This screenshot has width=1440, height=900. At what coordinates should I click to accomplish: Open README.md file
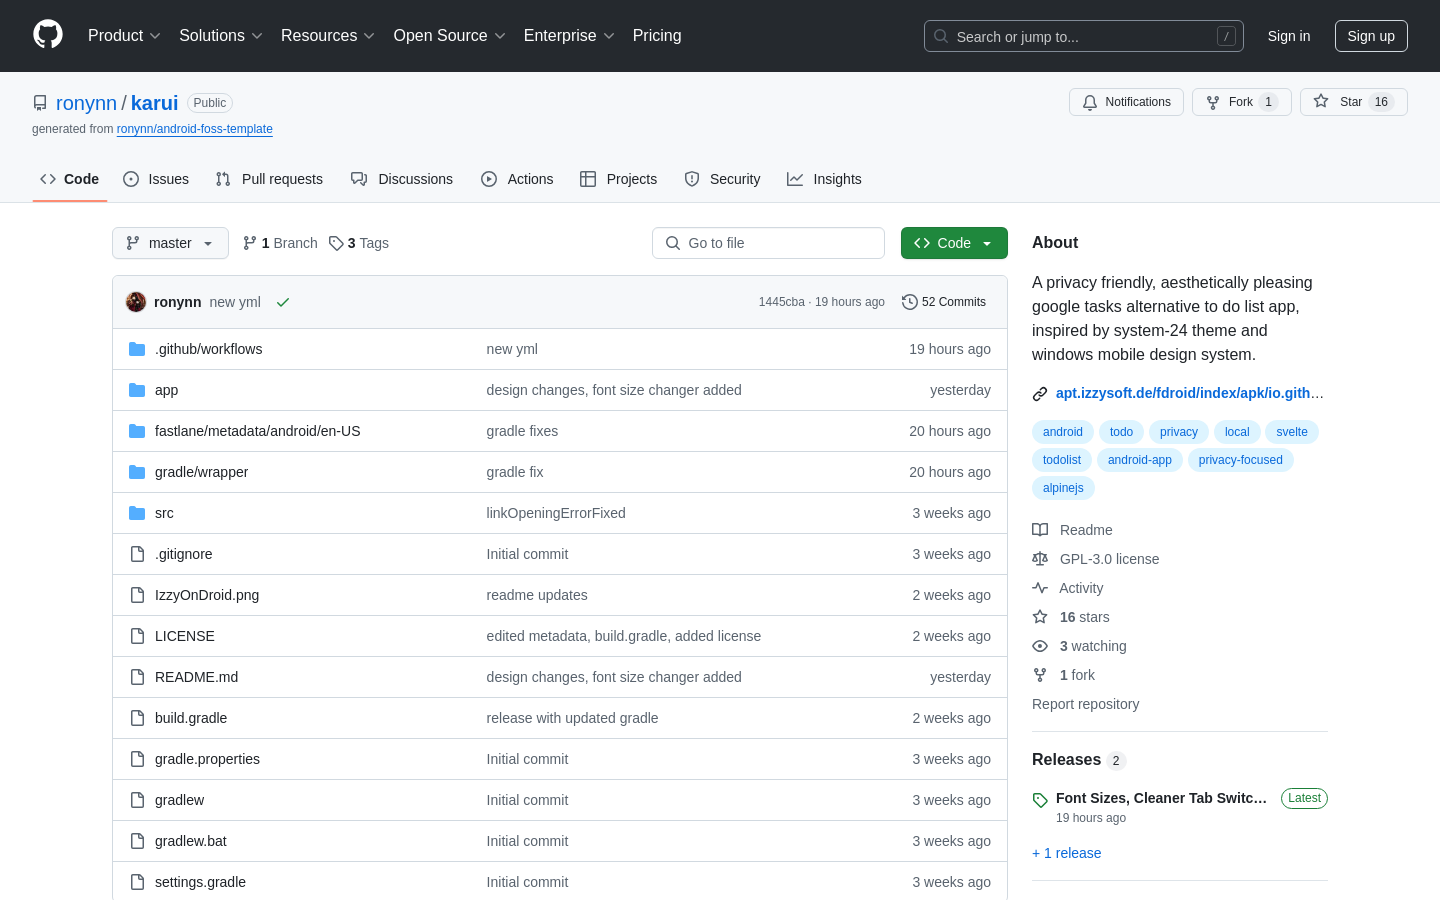tap(197, 677)
